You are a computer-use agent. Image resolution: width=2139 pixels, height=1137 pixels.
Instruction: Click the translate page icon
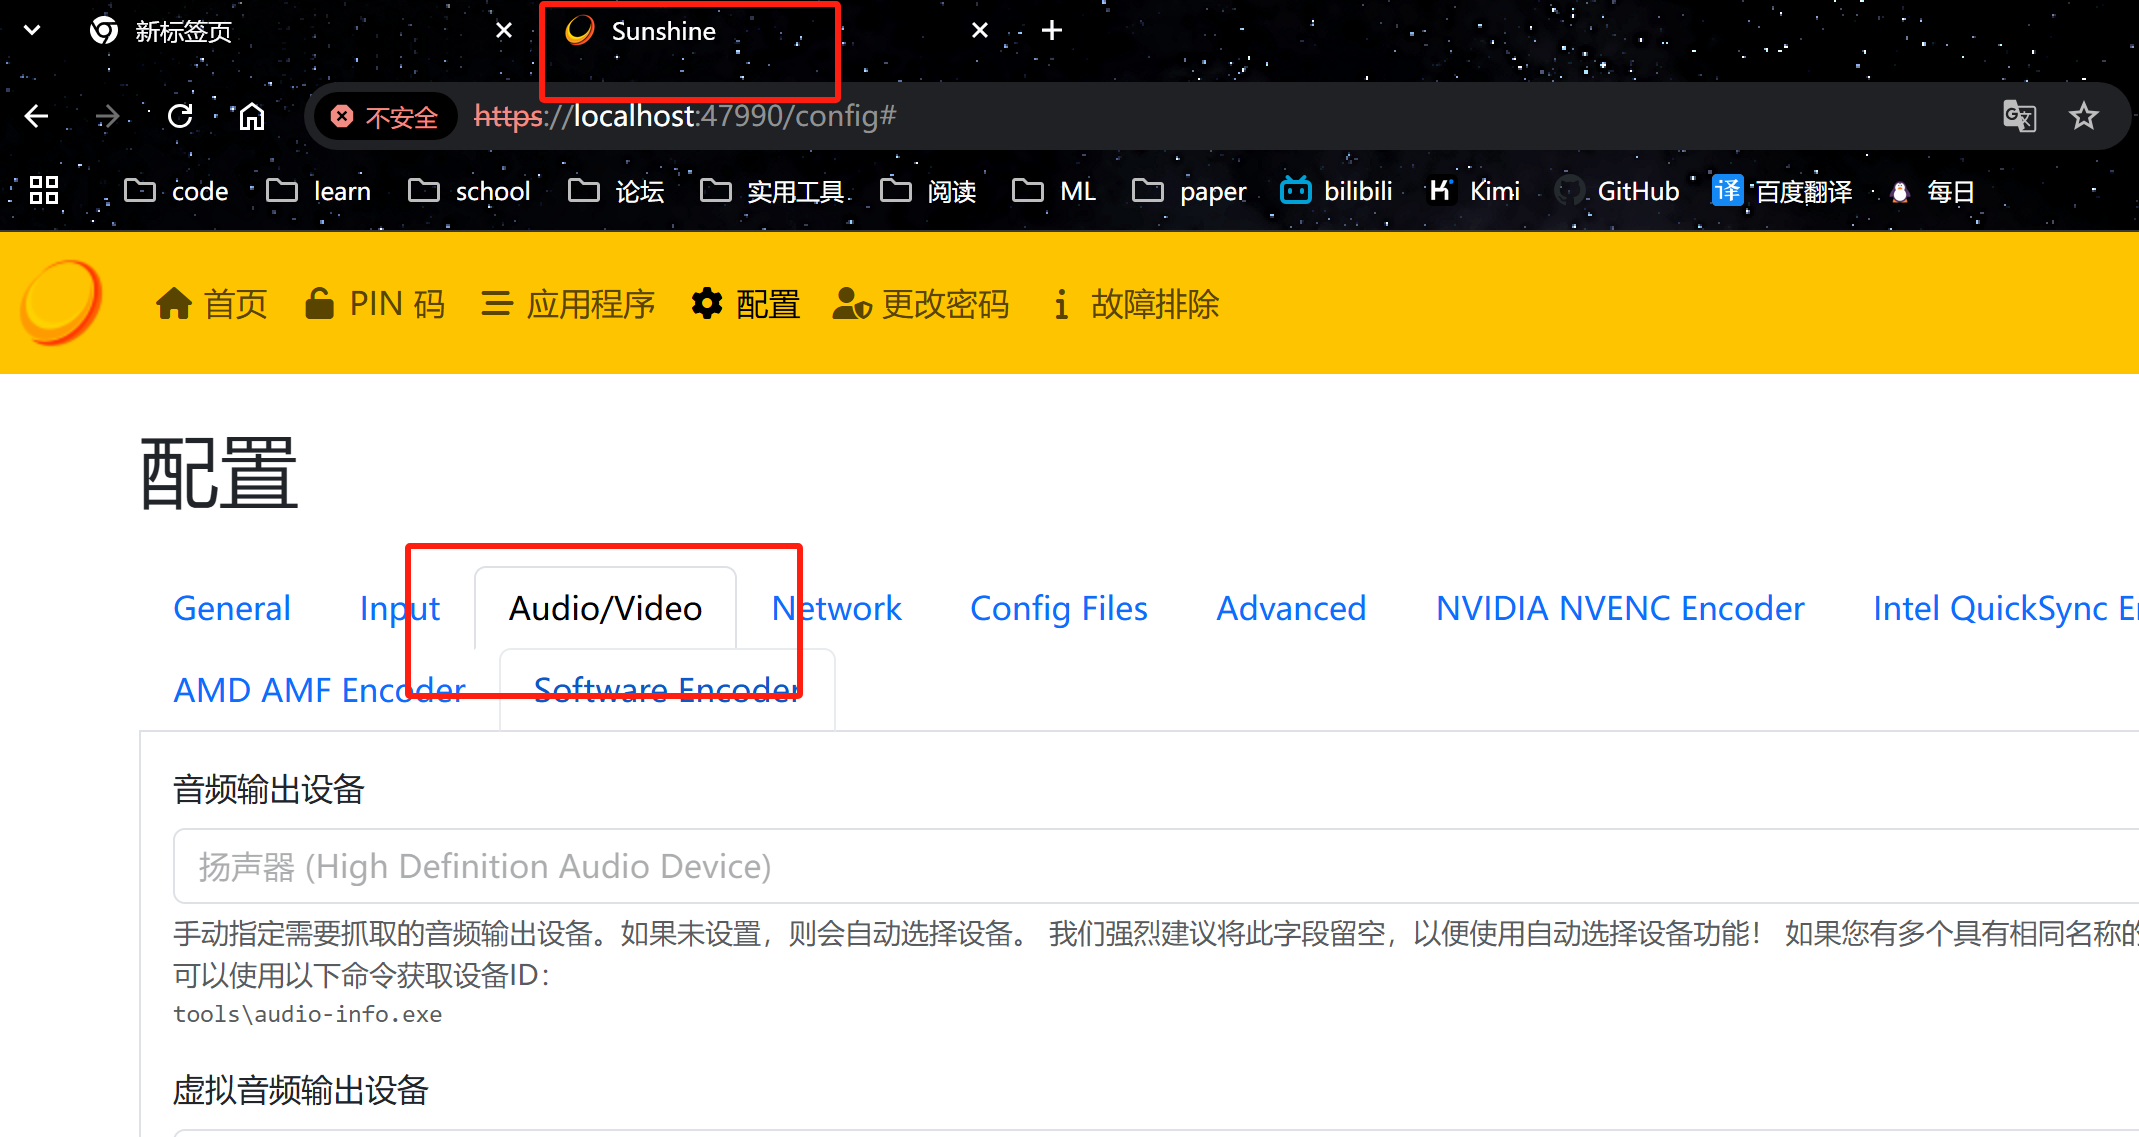2019,116
